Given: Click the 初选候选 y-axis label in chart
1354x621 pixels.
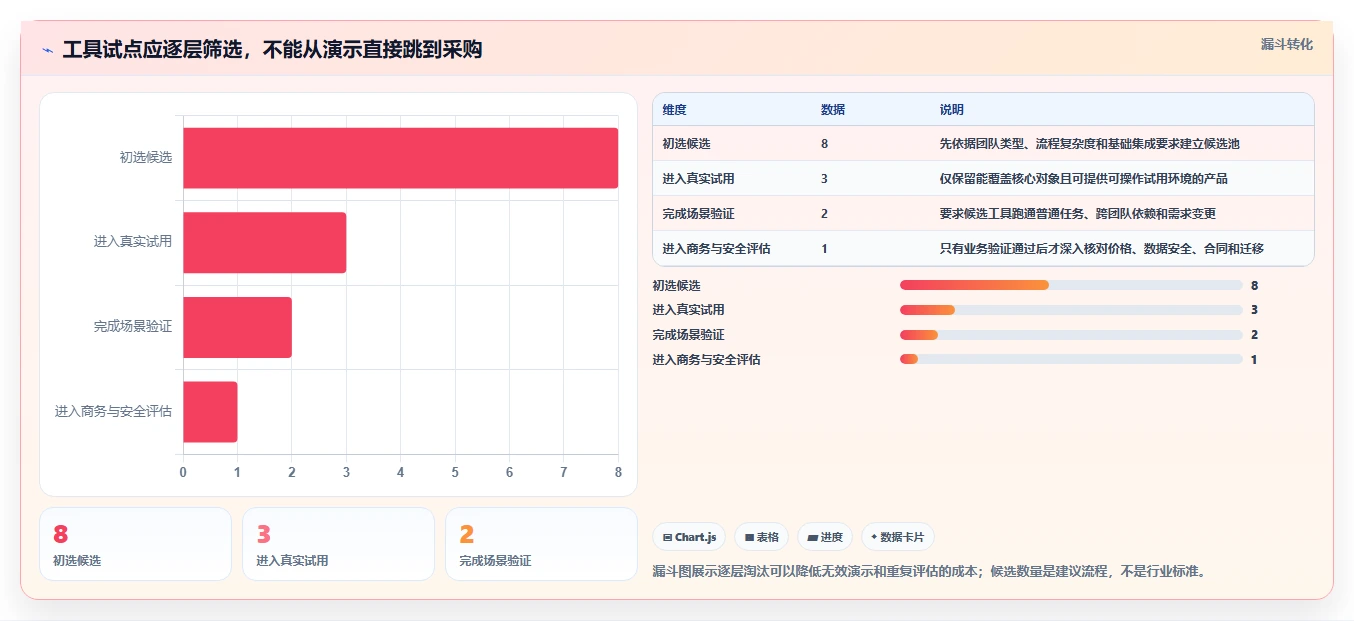Looking at the screenshot, I should pos(146,158).
